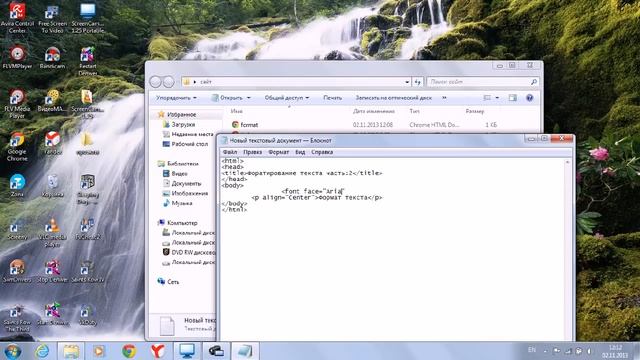Open Windows Start menu orb

coord(12,351)
